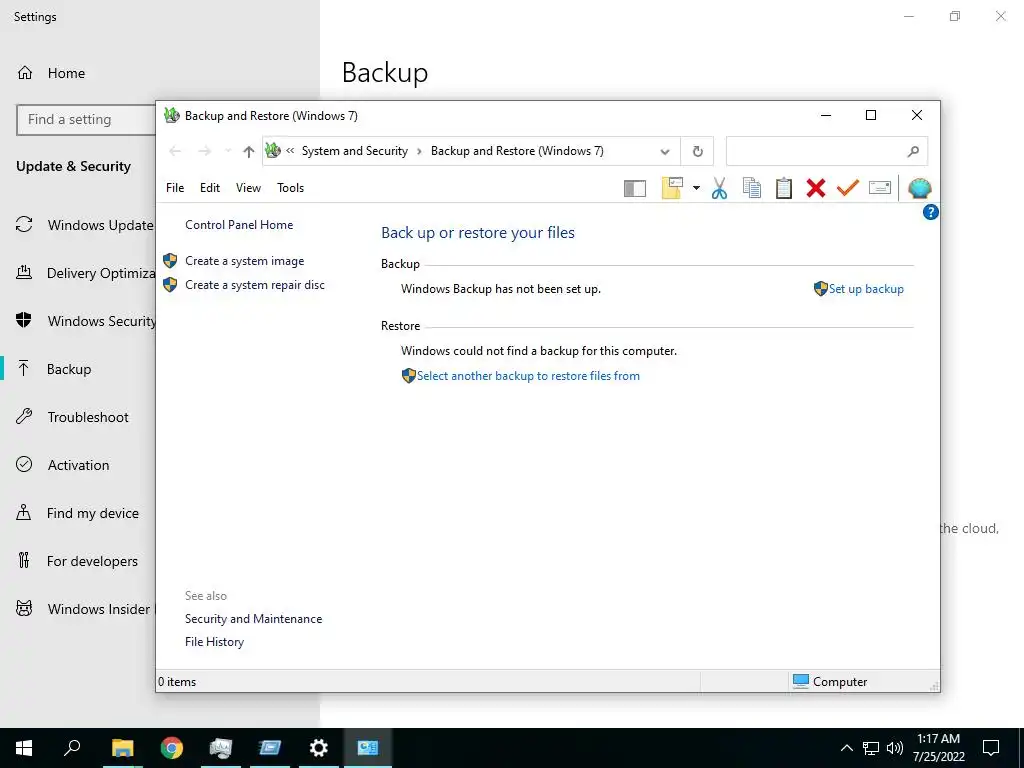Open File Explorer from taskbar
This screenshot has width=1024, height=768.
point(122,748)
